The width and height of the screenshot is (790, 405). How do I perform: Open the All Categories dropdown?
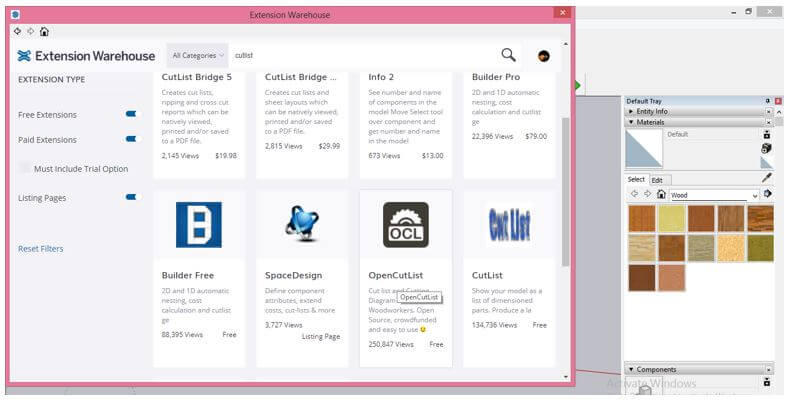198,55
